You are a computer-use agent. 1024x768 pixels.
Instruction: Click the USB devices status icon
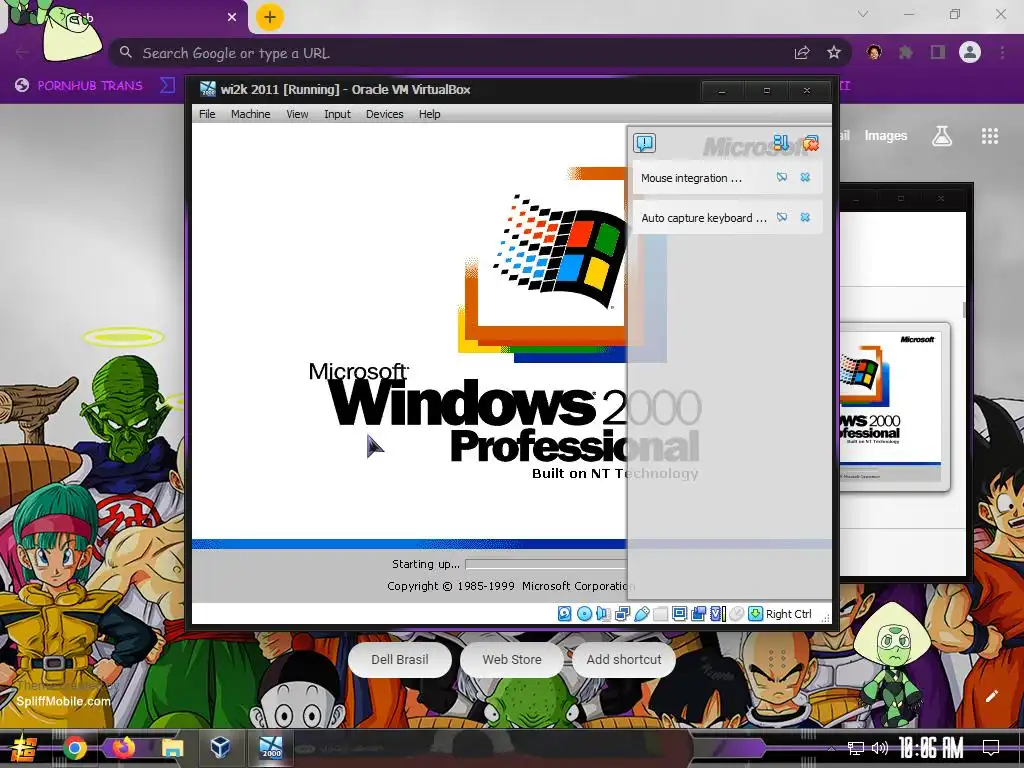pos(641,614)
